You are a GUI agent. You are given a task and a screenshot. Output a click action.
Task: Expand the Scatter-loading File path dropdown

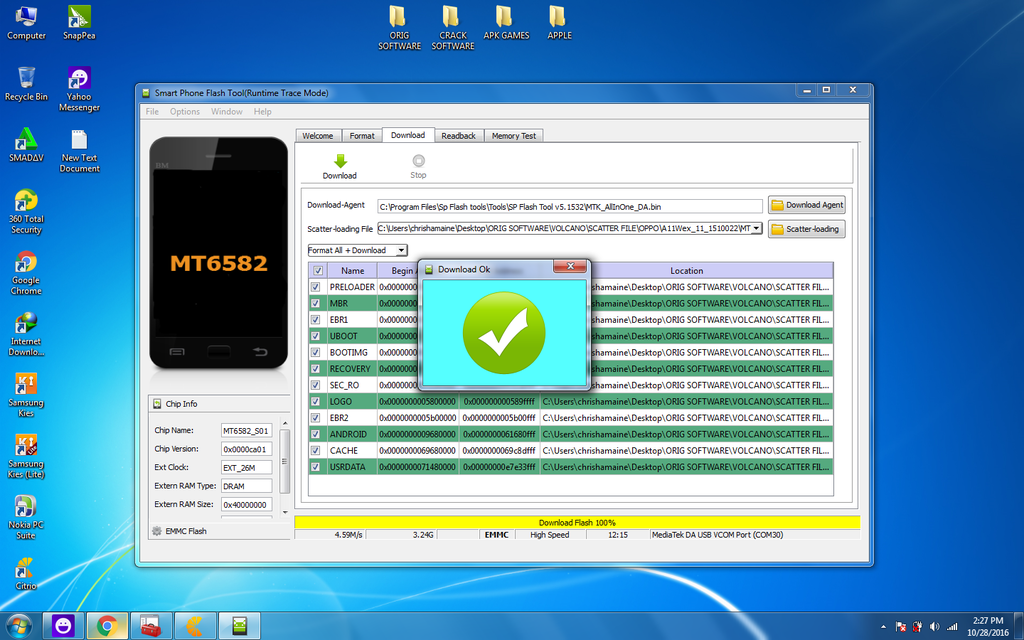pos(757,229)
